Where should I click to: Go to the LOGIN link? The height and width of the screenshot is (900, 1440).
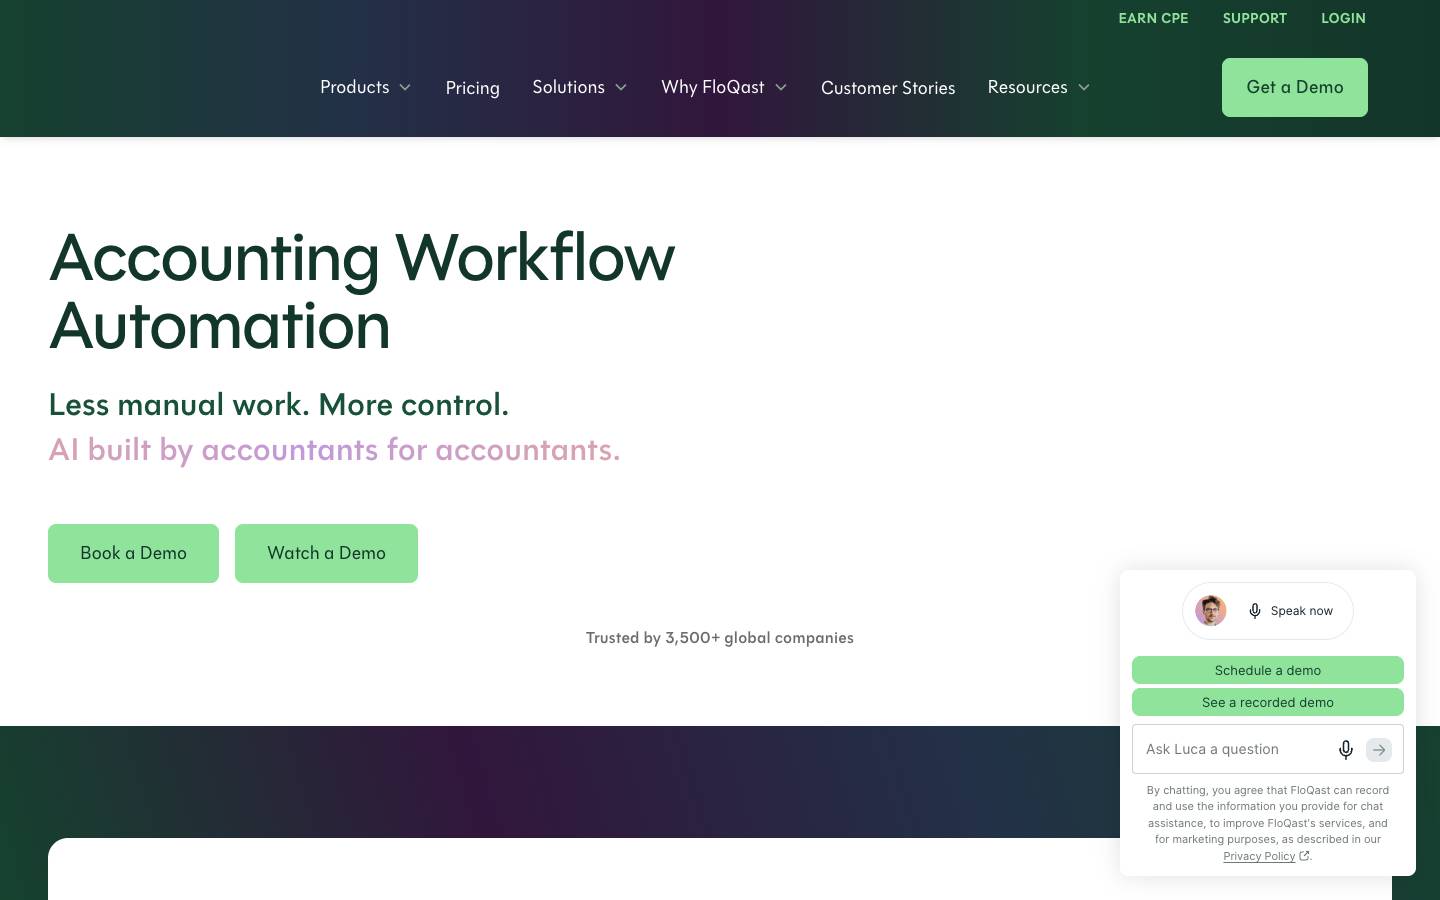1343,18
